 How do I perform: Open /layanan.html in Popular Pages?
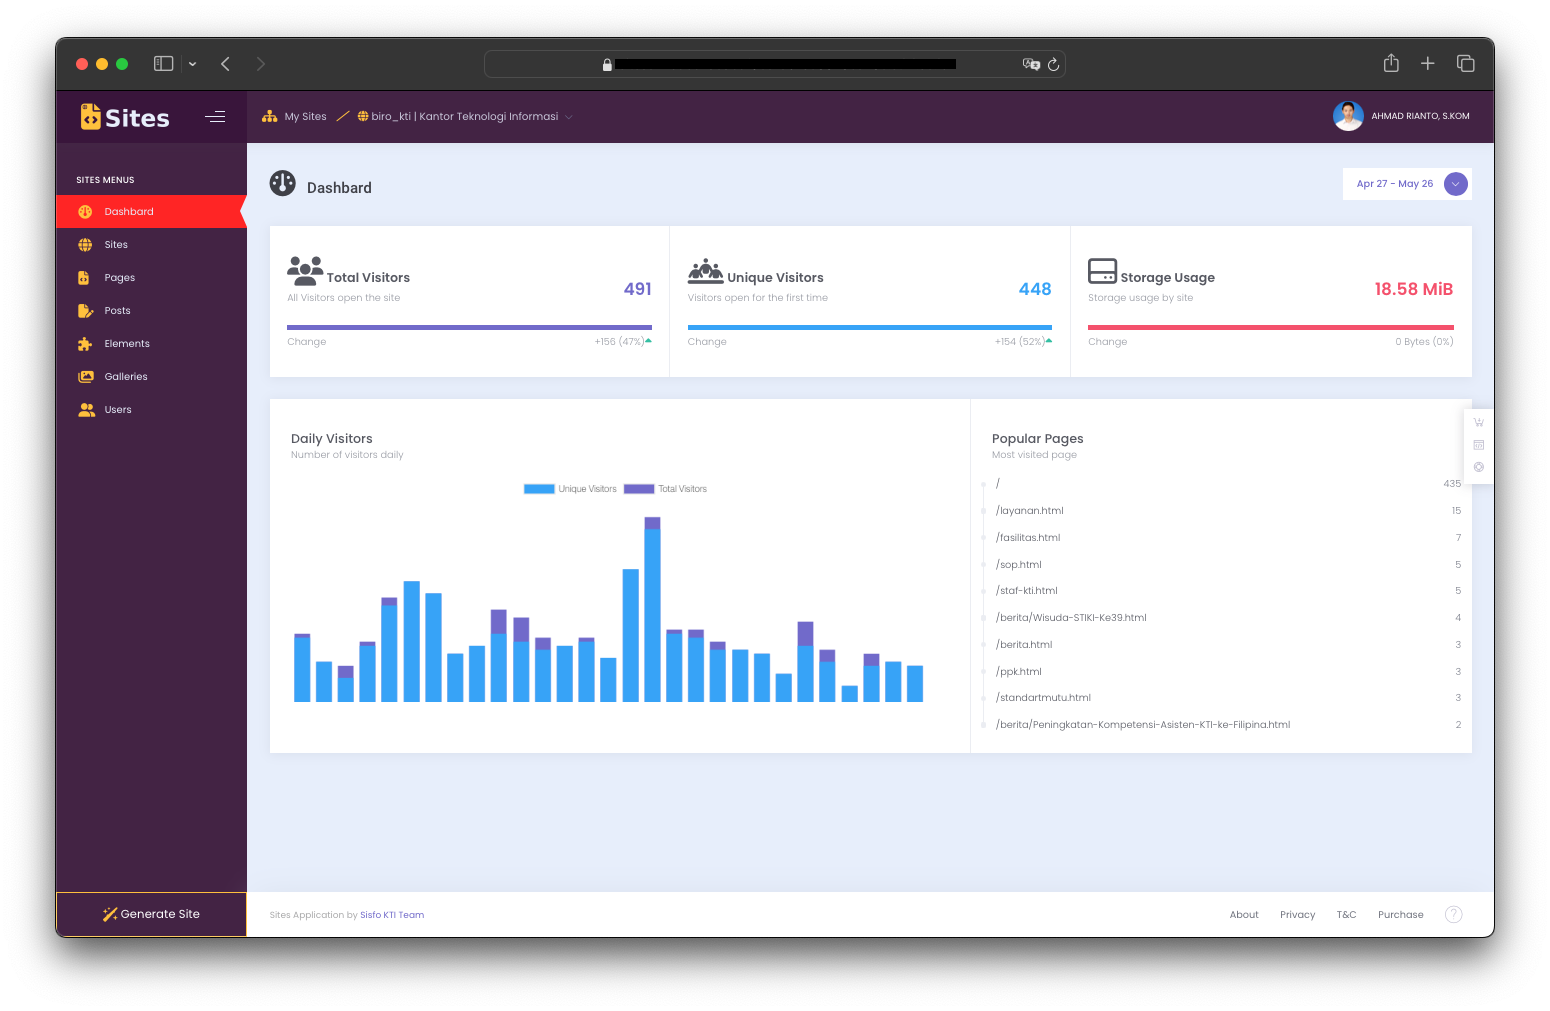click(1030, 511)
